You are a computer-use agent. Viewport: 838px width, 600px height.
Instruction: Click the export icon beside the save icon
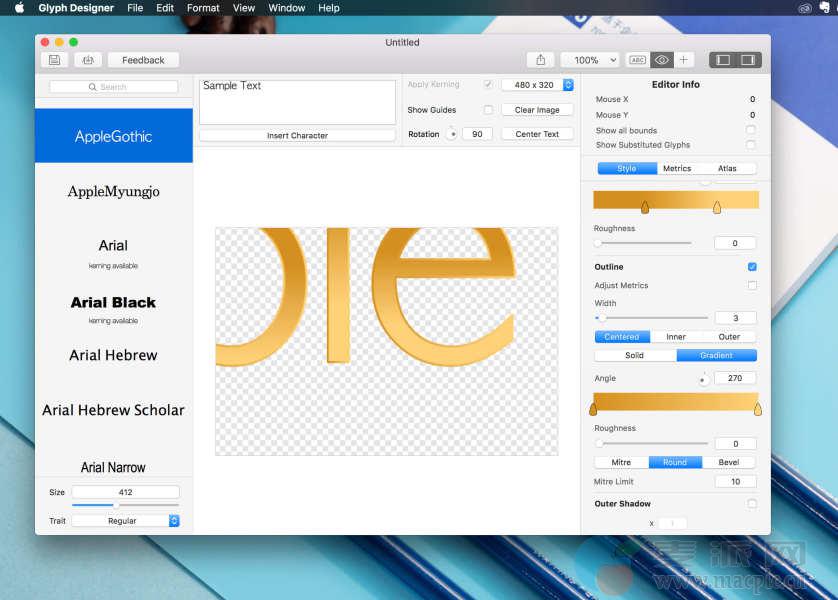click(87, 60)
